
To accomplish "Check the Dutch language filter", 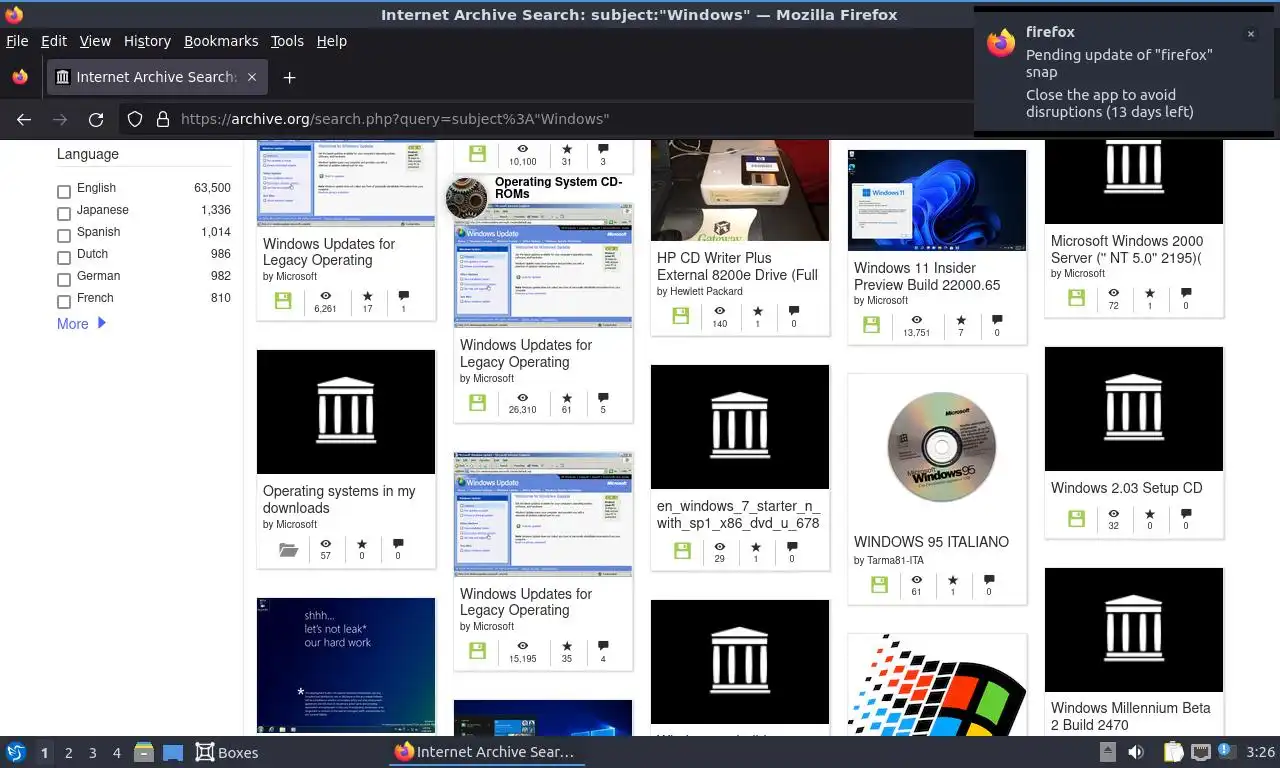I will [x=64, y=257].
